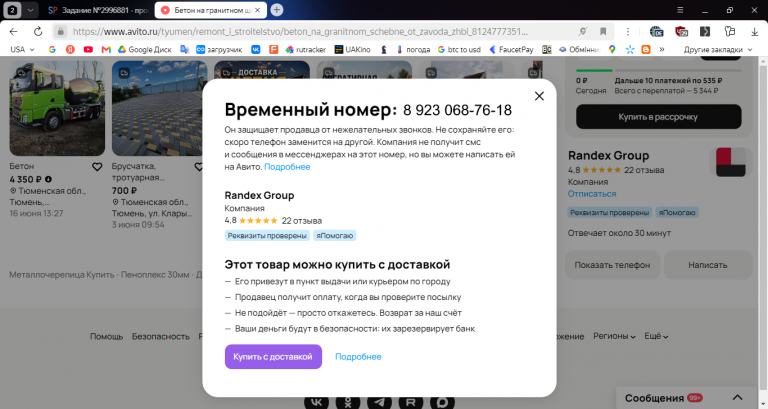Open the Gmail bookmark
The width and height of the screenshot is (768, 409).
click(106, 49)
